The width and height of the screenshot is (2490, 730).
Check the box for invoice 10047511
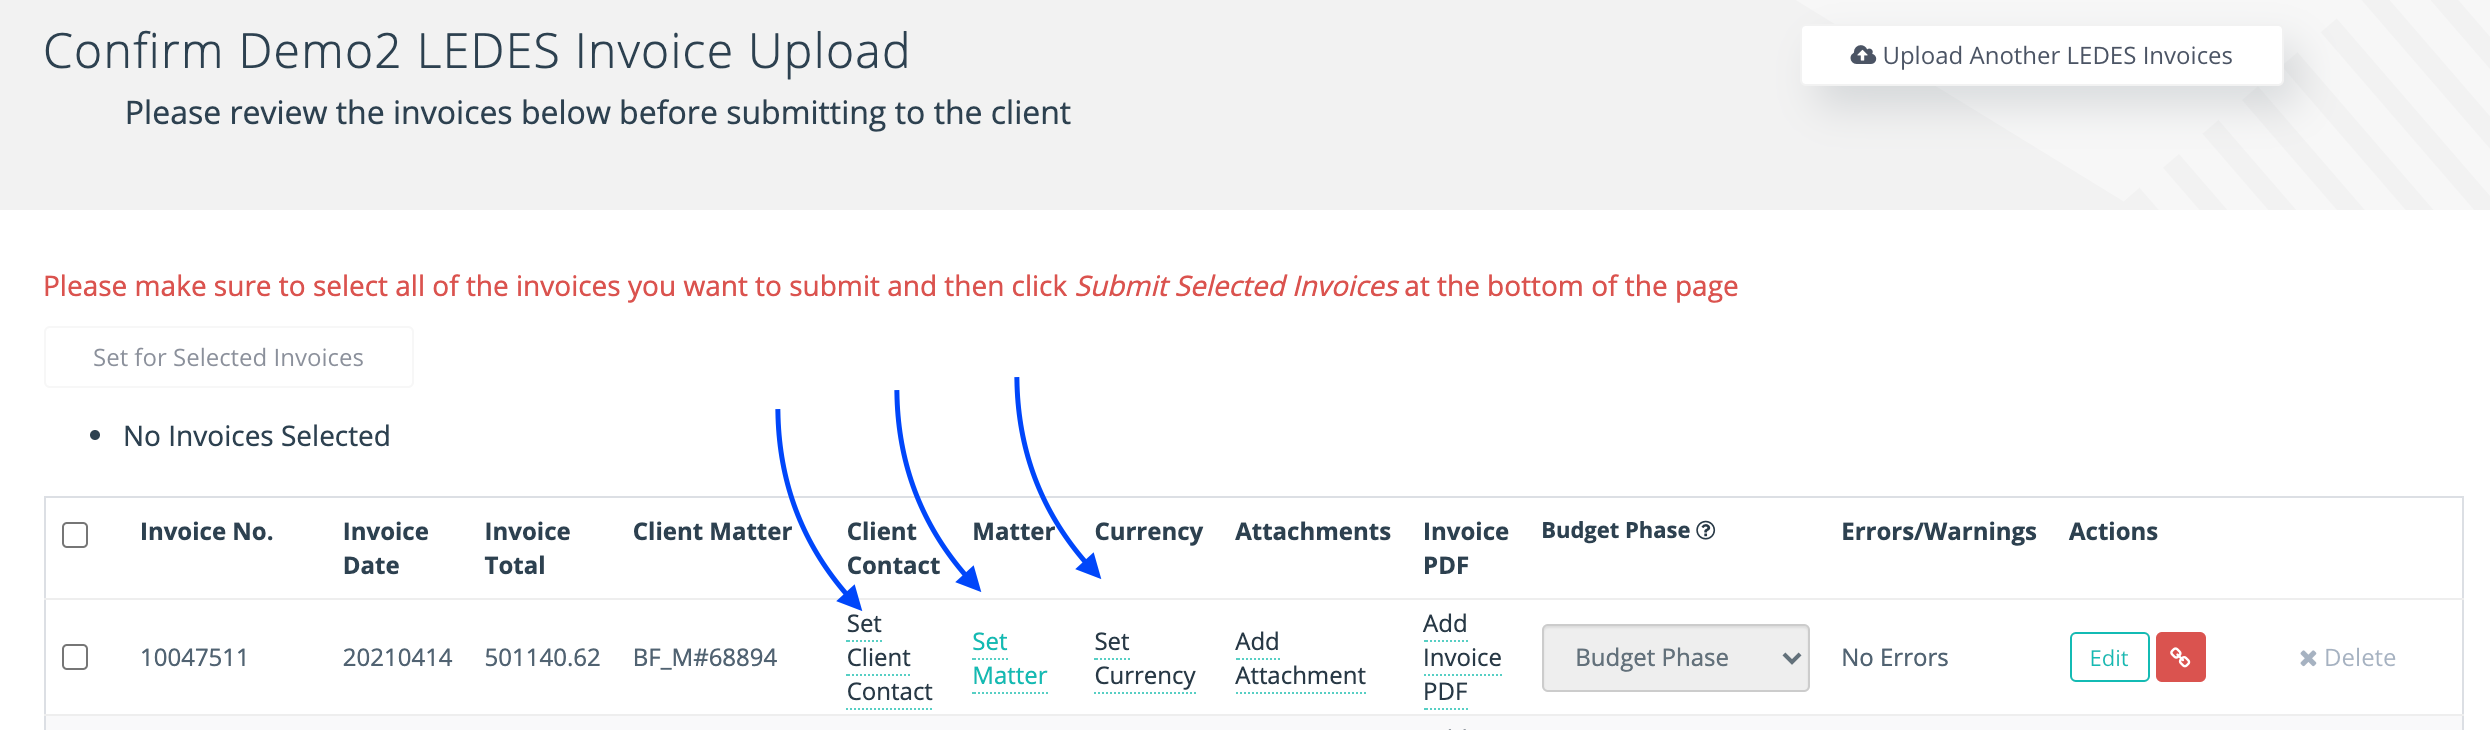point(75,657)
